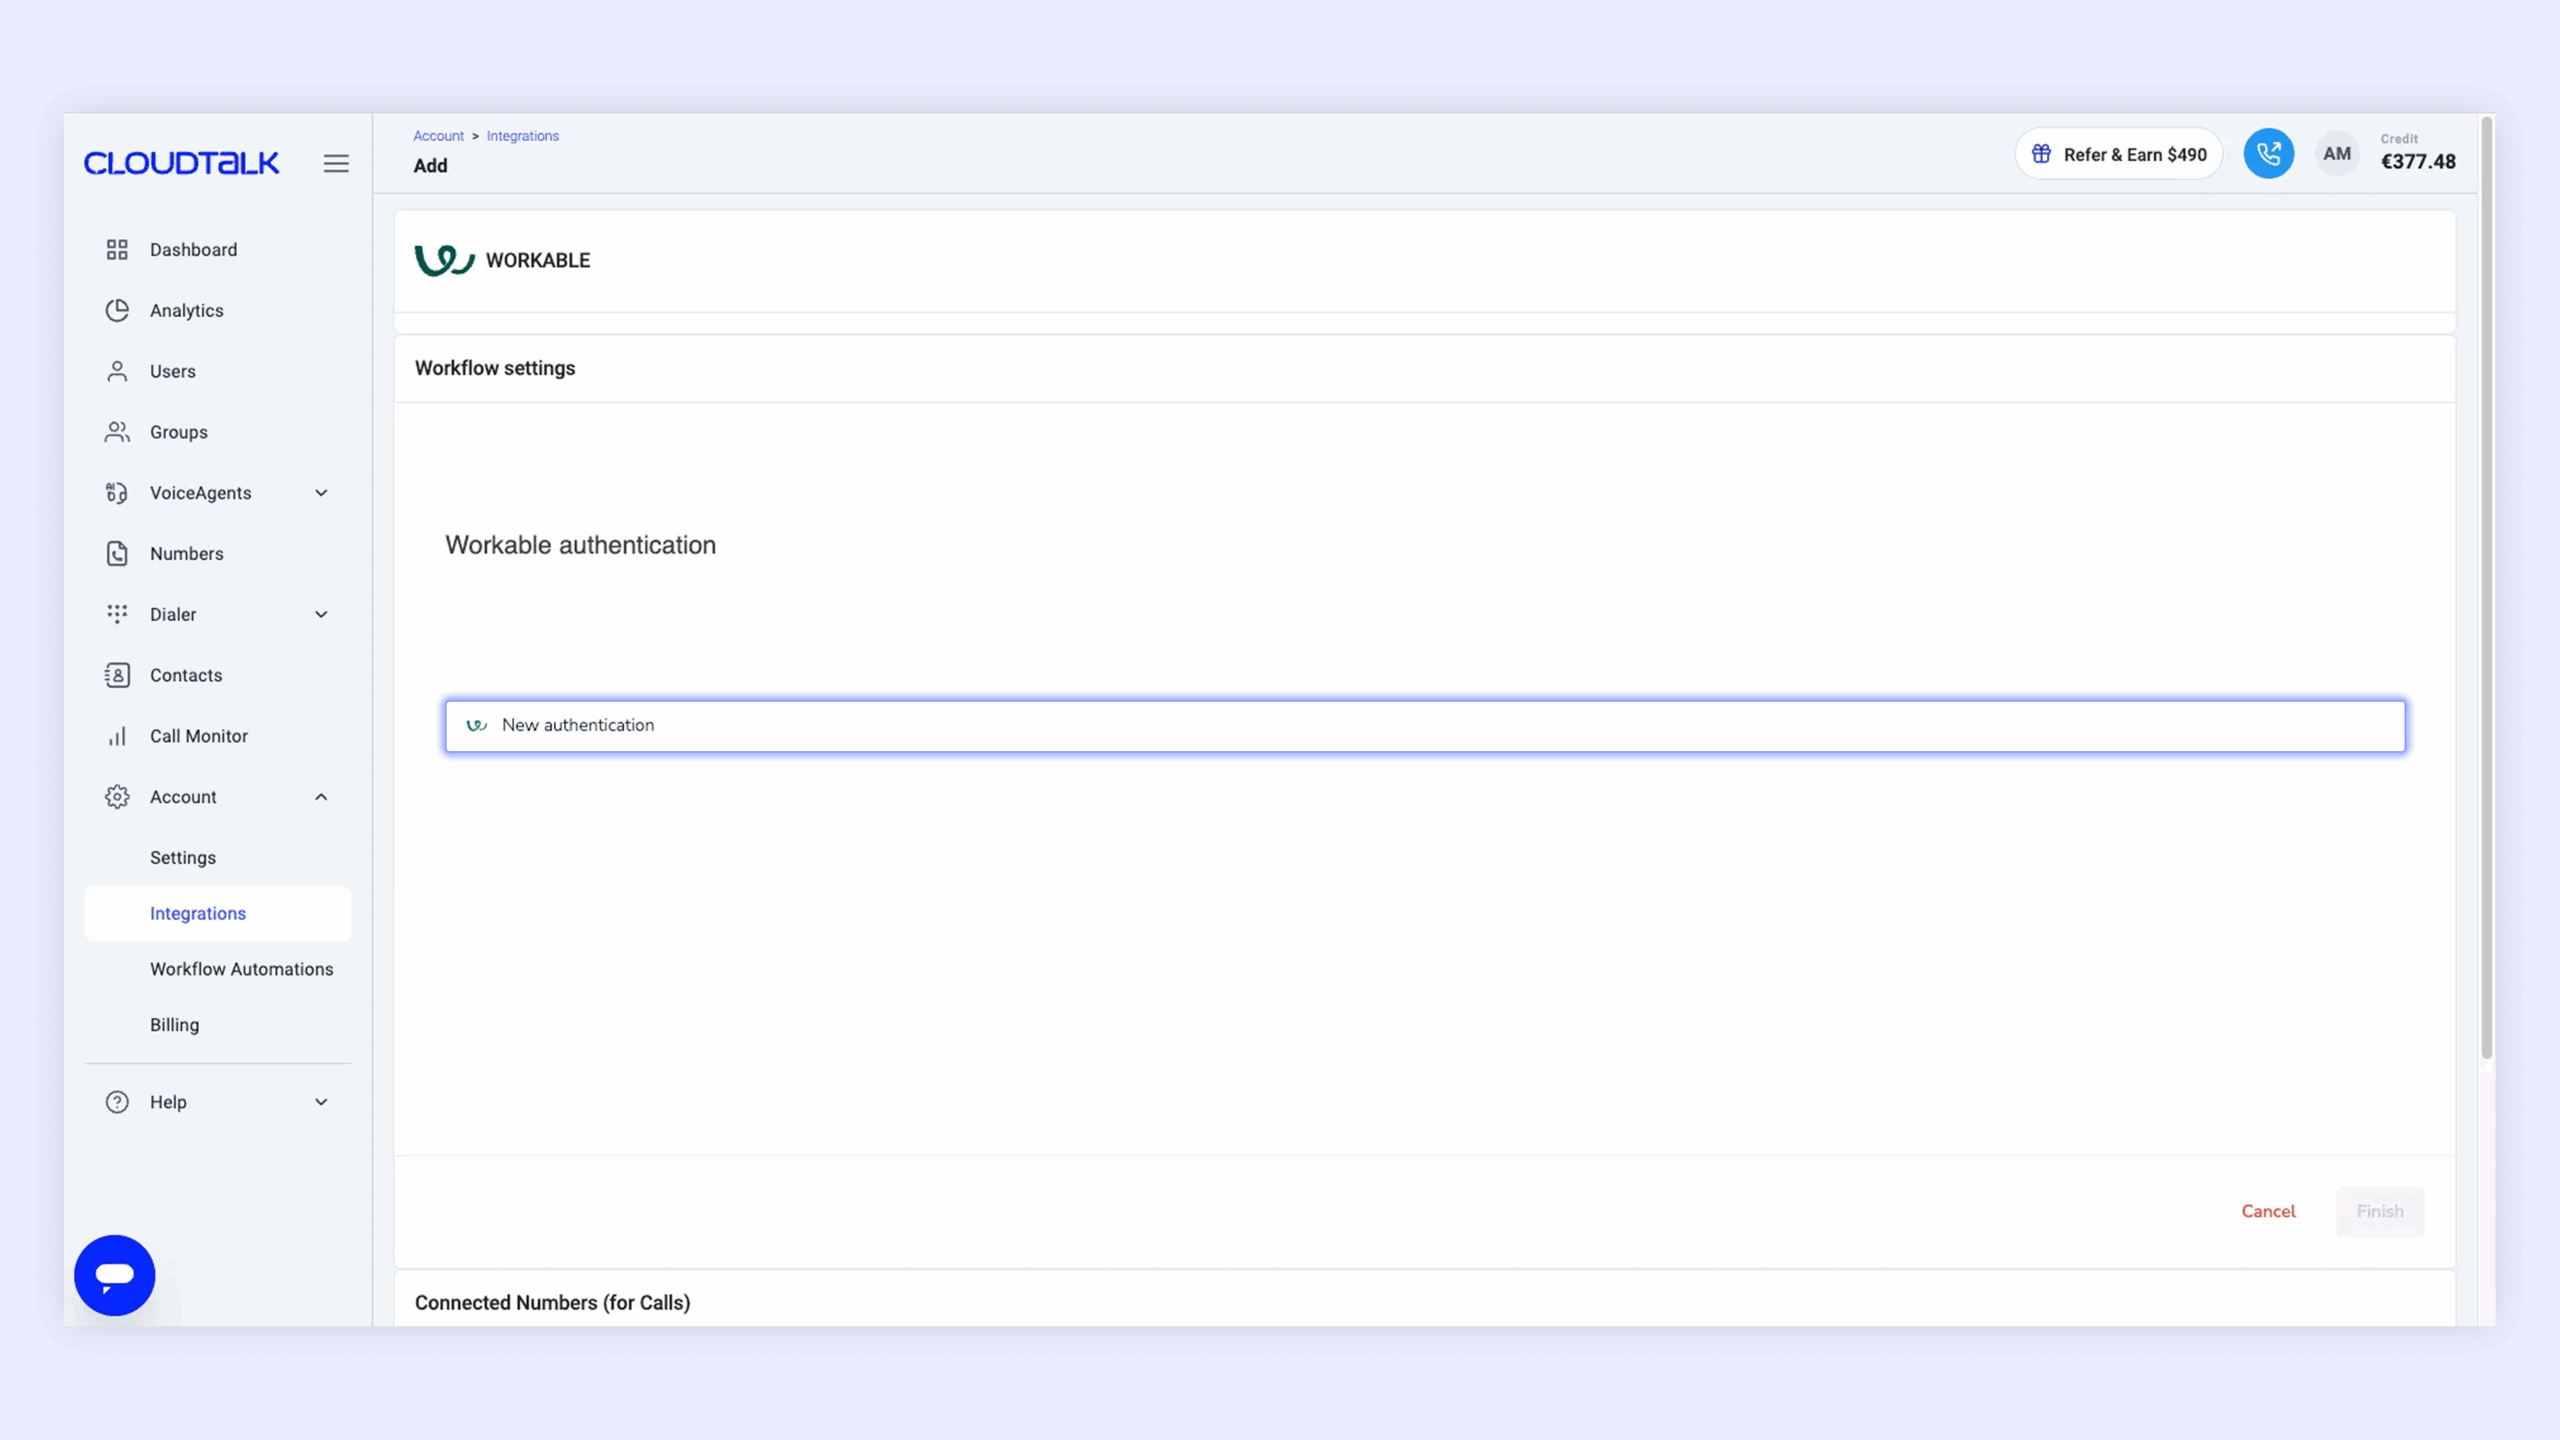
Task: Click the Call Monitor bars icon
Action: coord(117,736)
